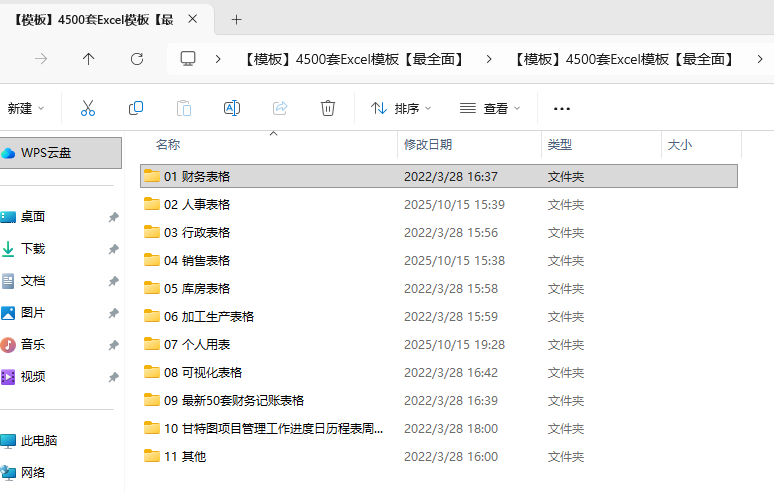Select 此电脑 in the sidebar
The width and height of the screenshot is (774, 493).
pyautogui.click(x=39, y=441)
